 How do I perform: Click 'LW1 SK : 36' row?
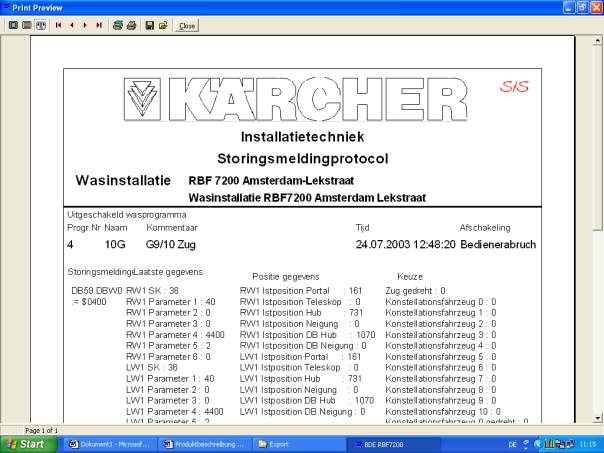coord(152,367)
